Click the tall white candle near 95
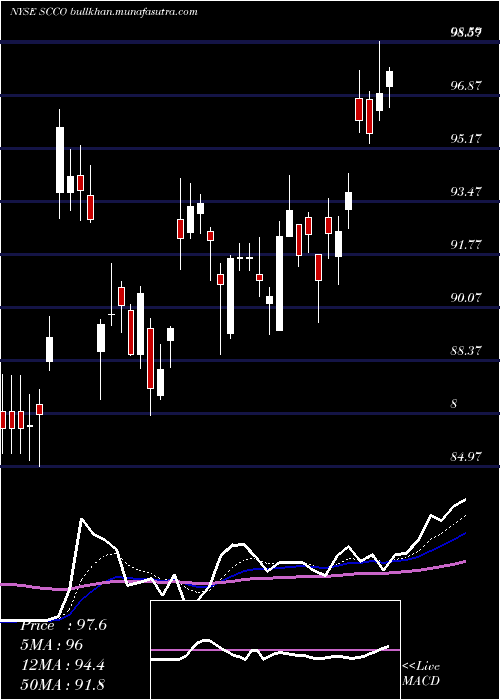This screenshot has height=700, width=500. (x=60, y=160)
